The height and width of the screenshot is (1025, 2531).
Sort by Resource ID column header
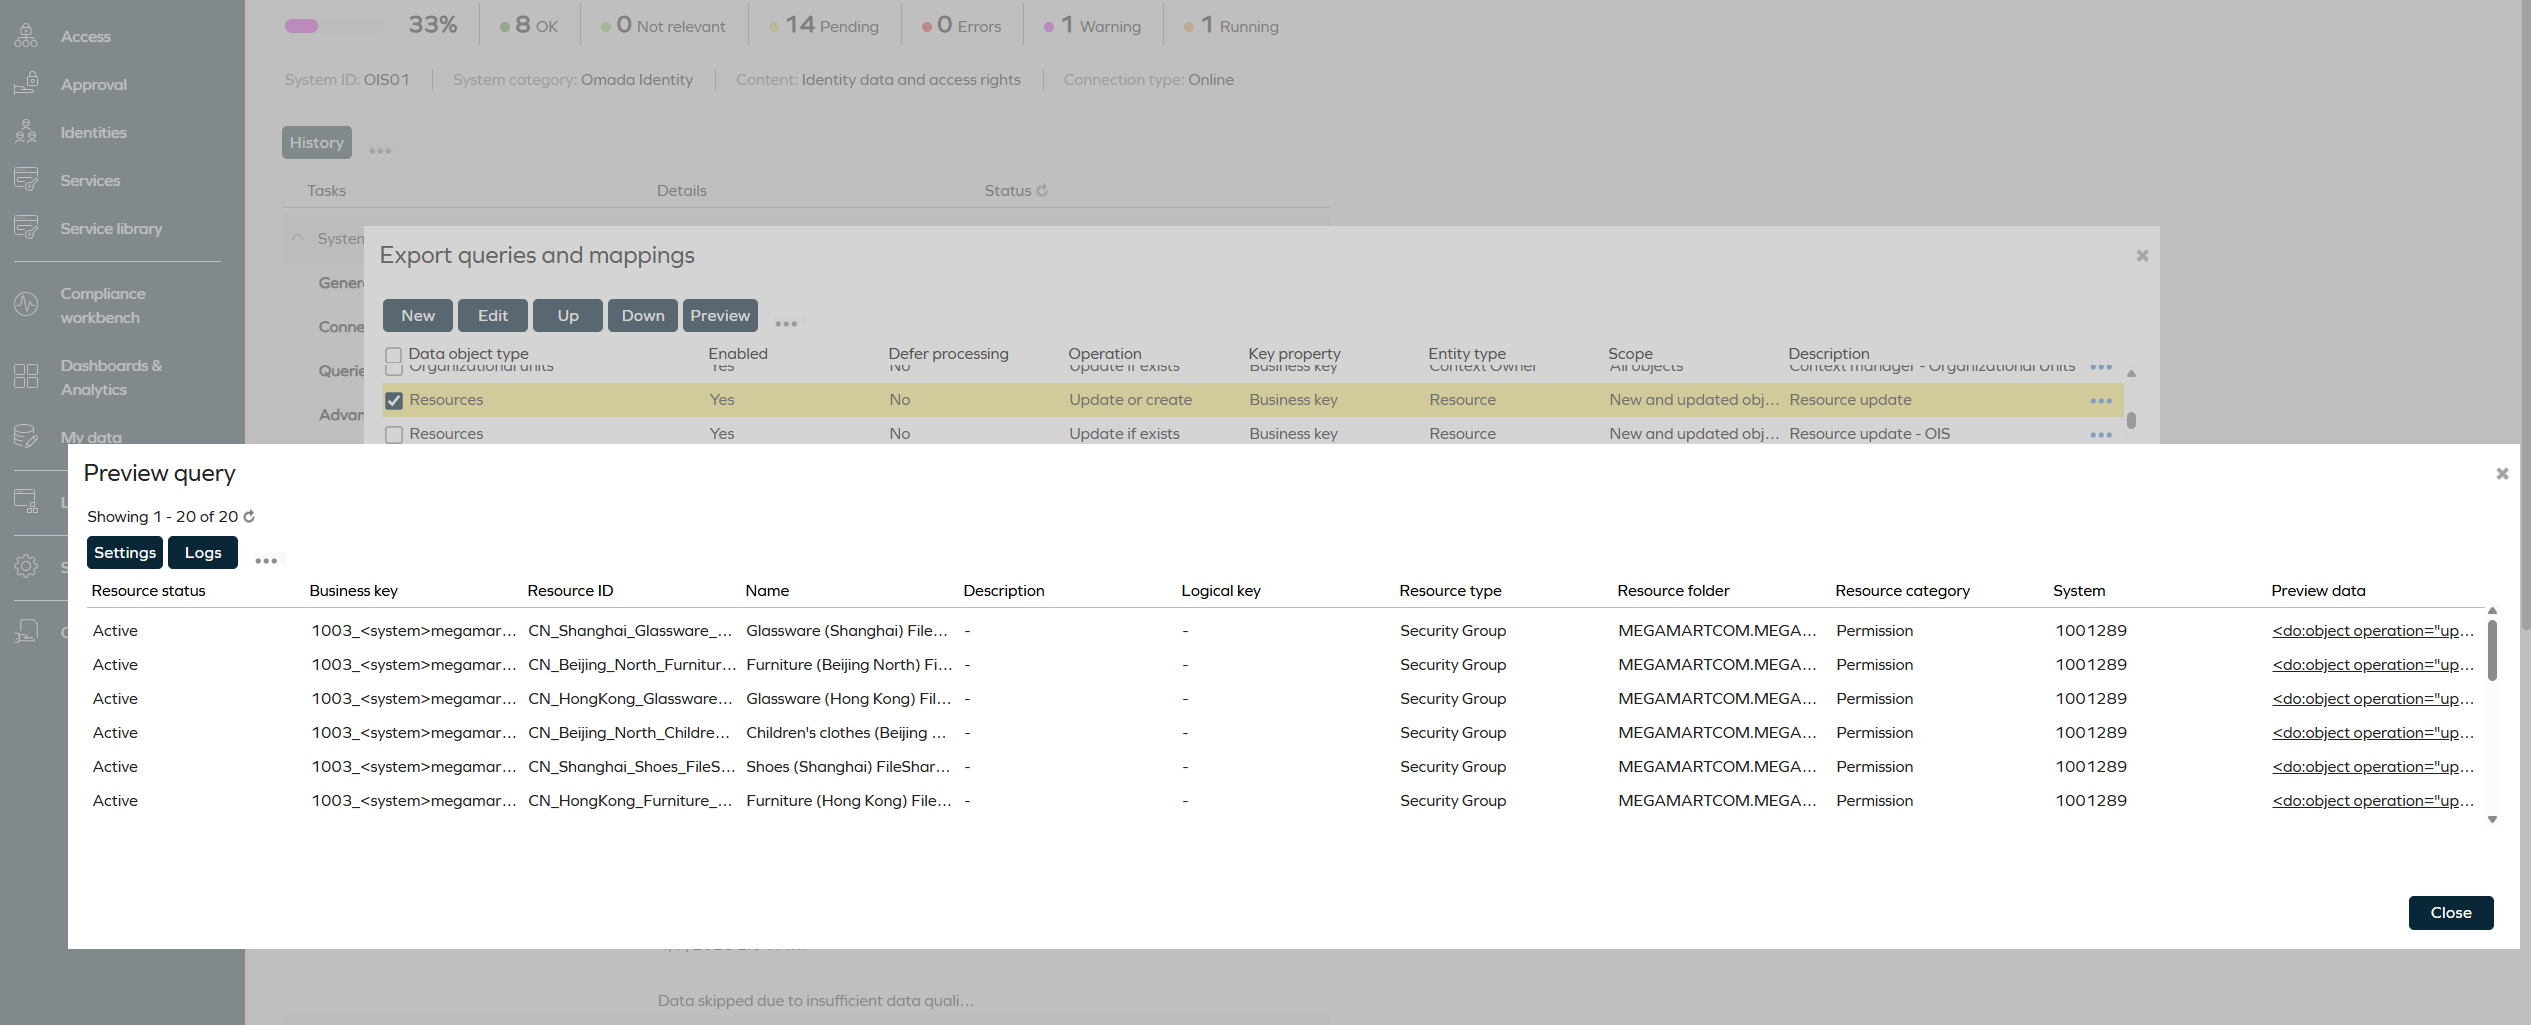coord(570,590)
